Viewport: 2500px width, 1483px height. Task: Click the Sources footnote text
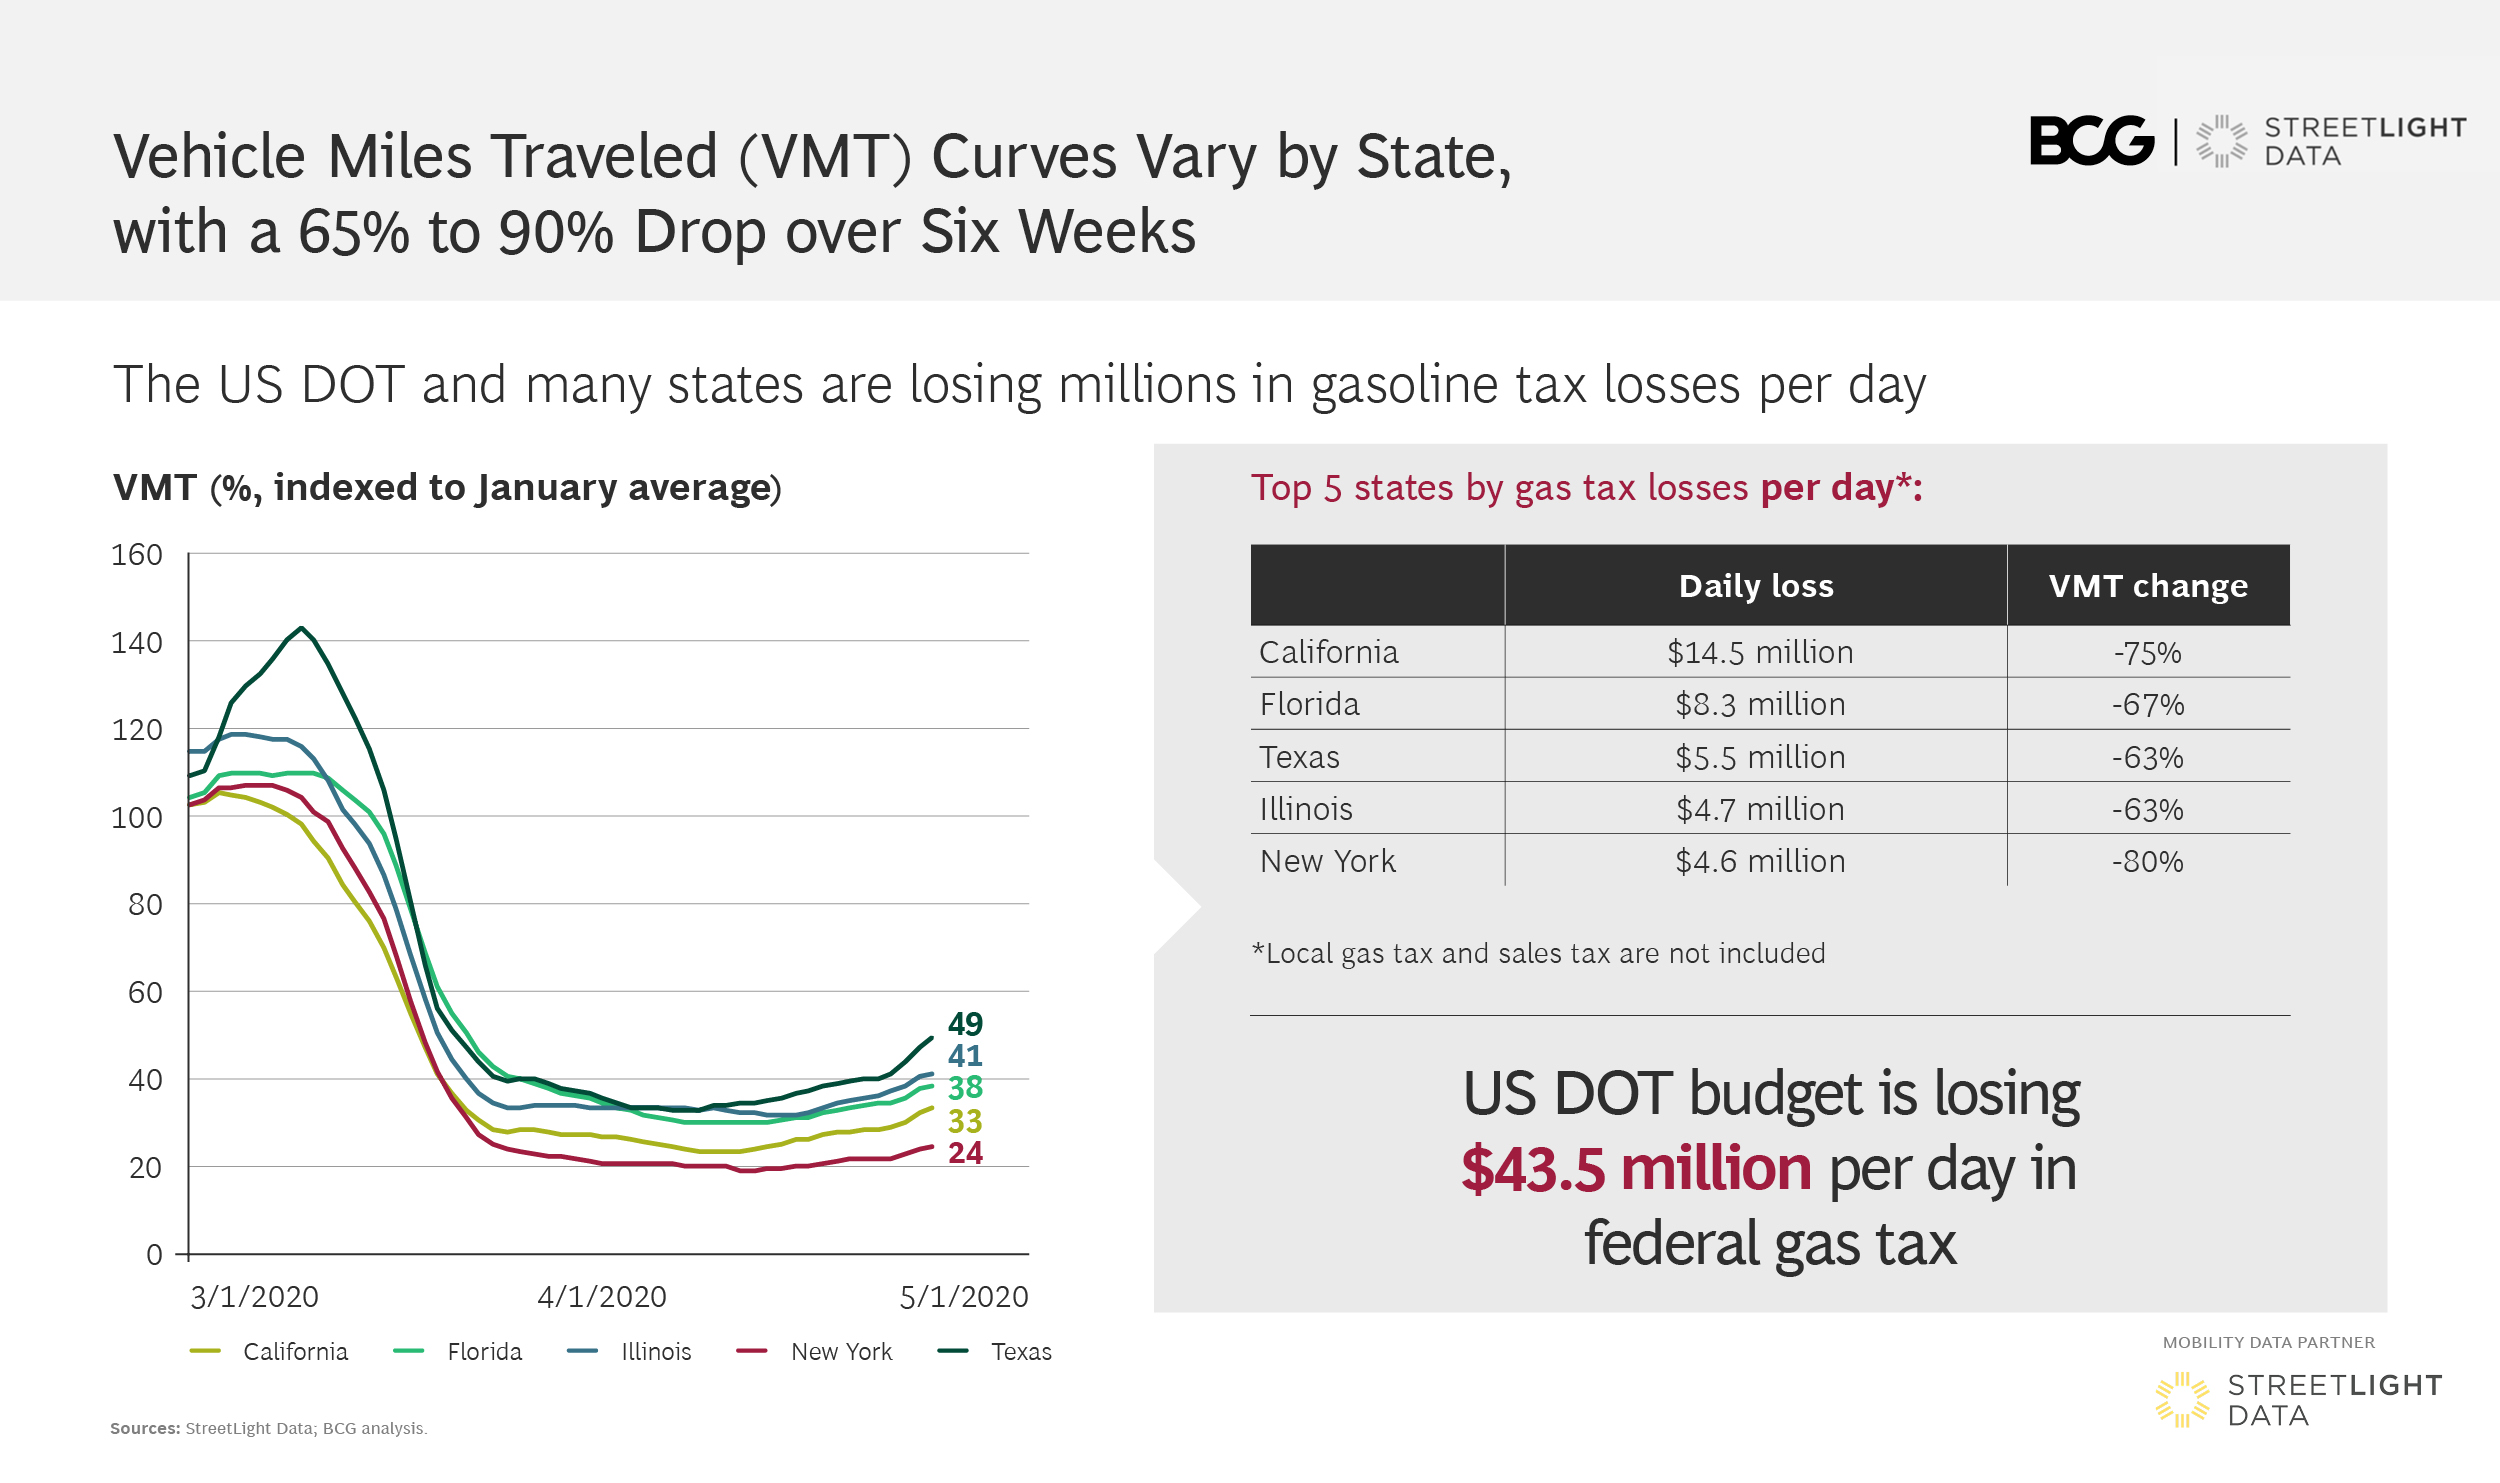[x=269, y=1428]
